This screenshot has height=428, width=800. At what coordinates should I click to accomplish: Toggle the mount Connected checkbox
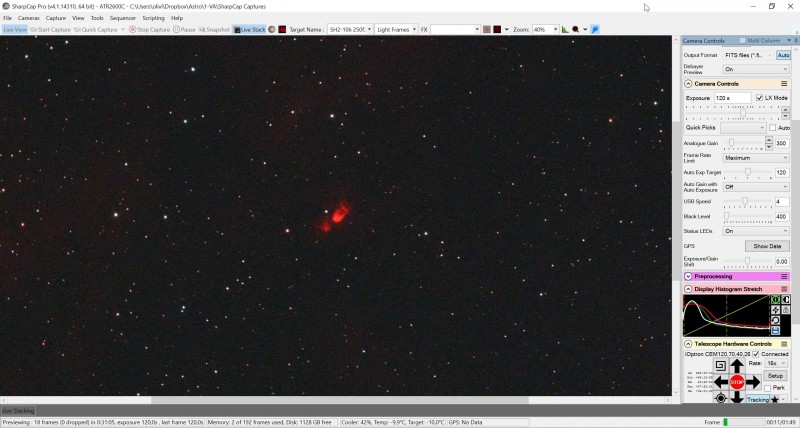coord(756,354)
